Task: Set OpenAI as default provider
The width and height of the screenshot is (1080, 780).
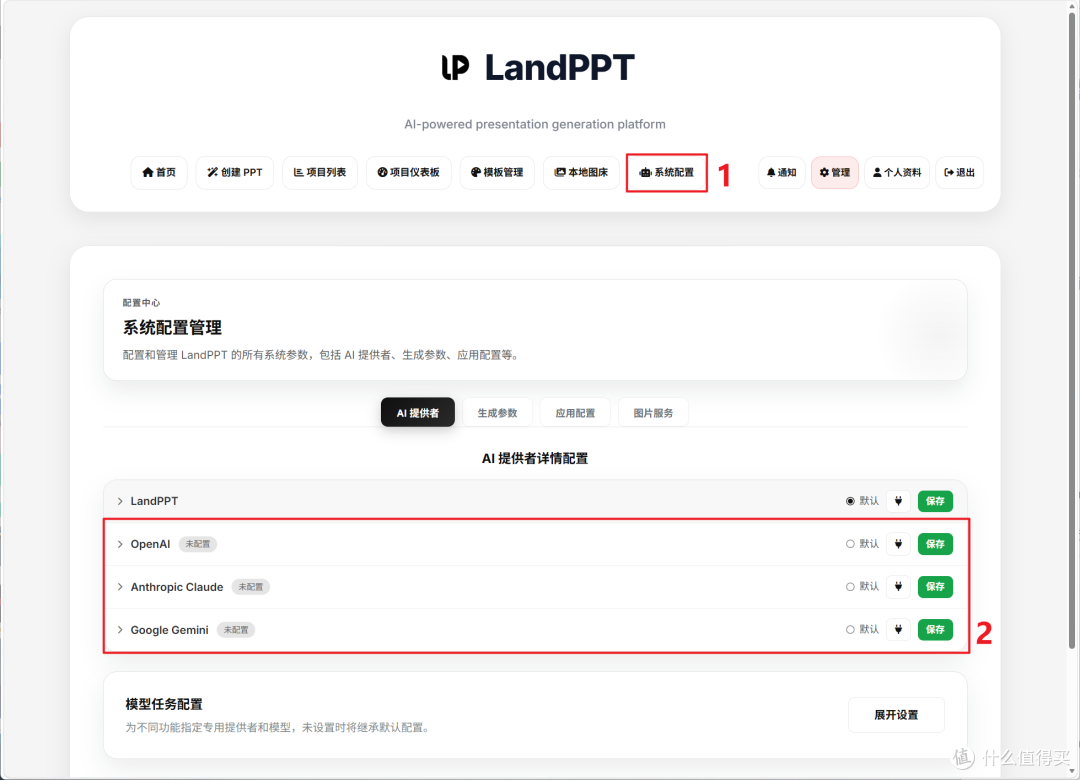Action: point(850,544)
